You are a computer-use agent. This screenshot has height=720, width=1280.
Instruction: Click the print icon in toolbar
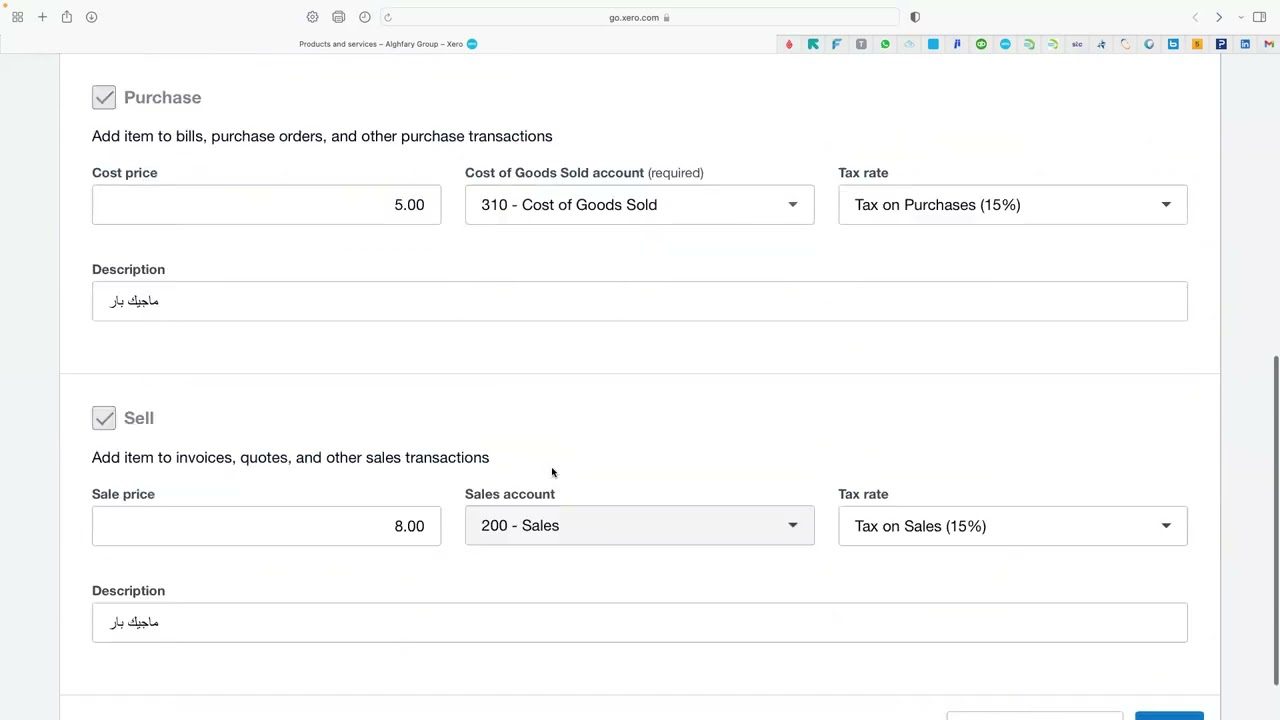pos(339,17)
